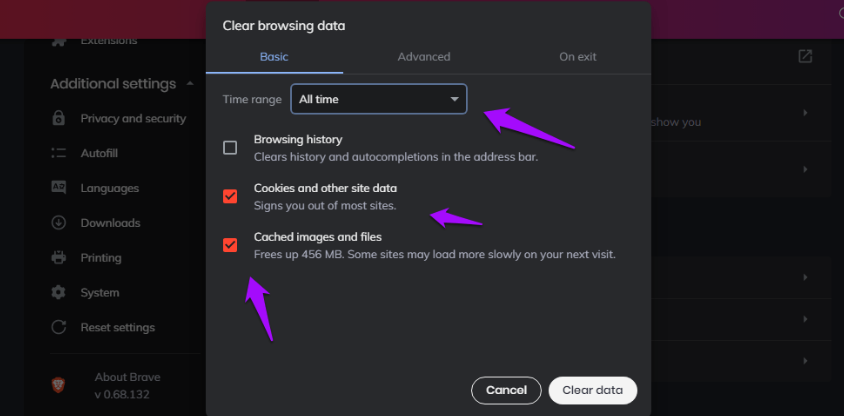The height and width of the screenshot is (416, 844).
Task: Open the About Brave page
Action: coord(127,377)
